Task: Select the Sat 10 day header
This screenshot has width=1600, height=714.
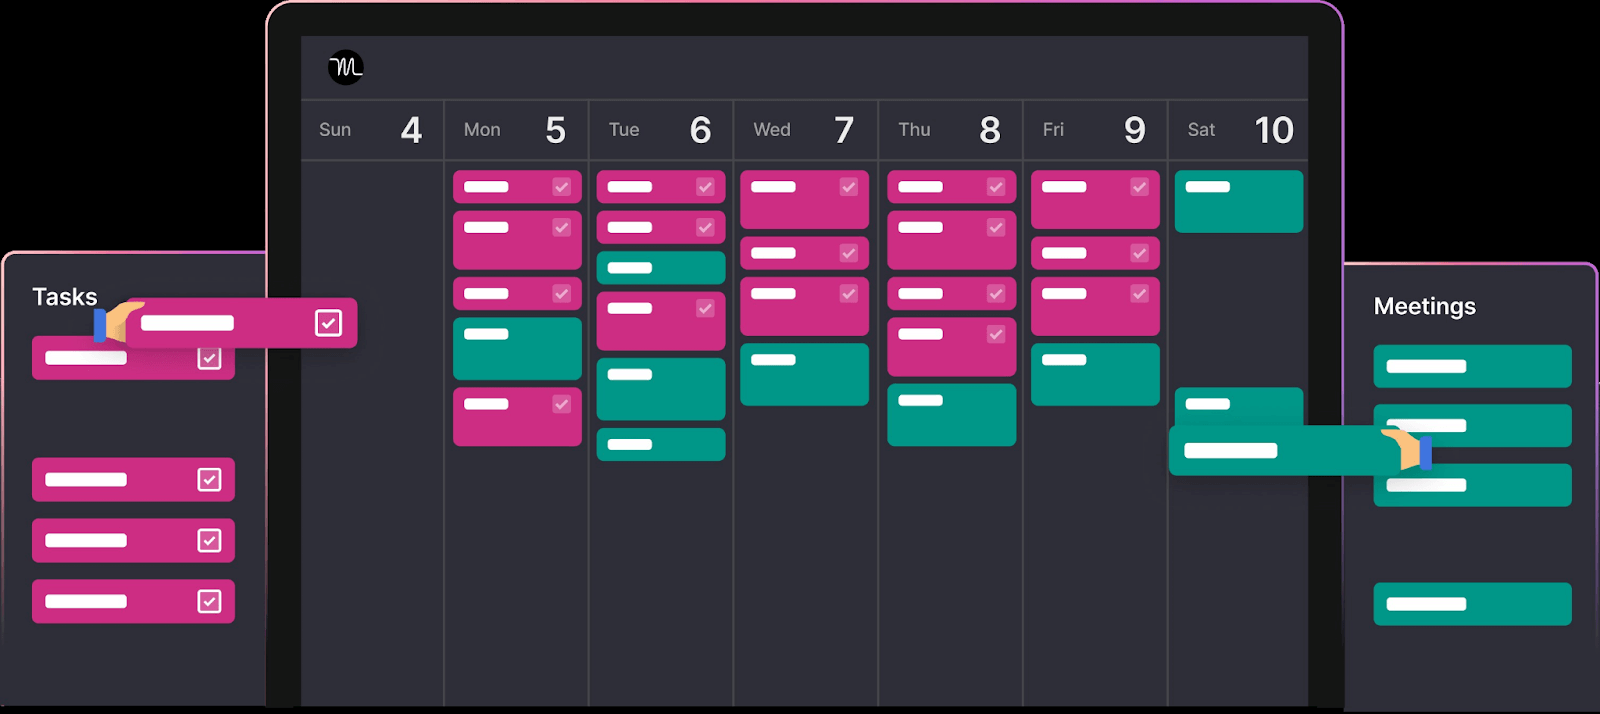Action: click(1238, 130)
